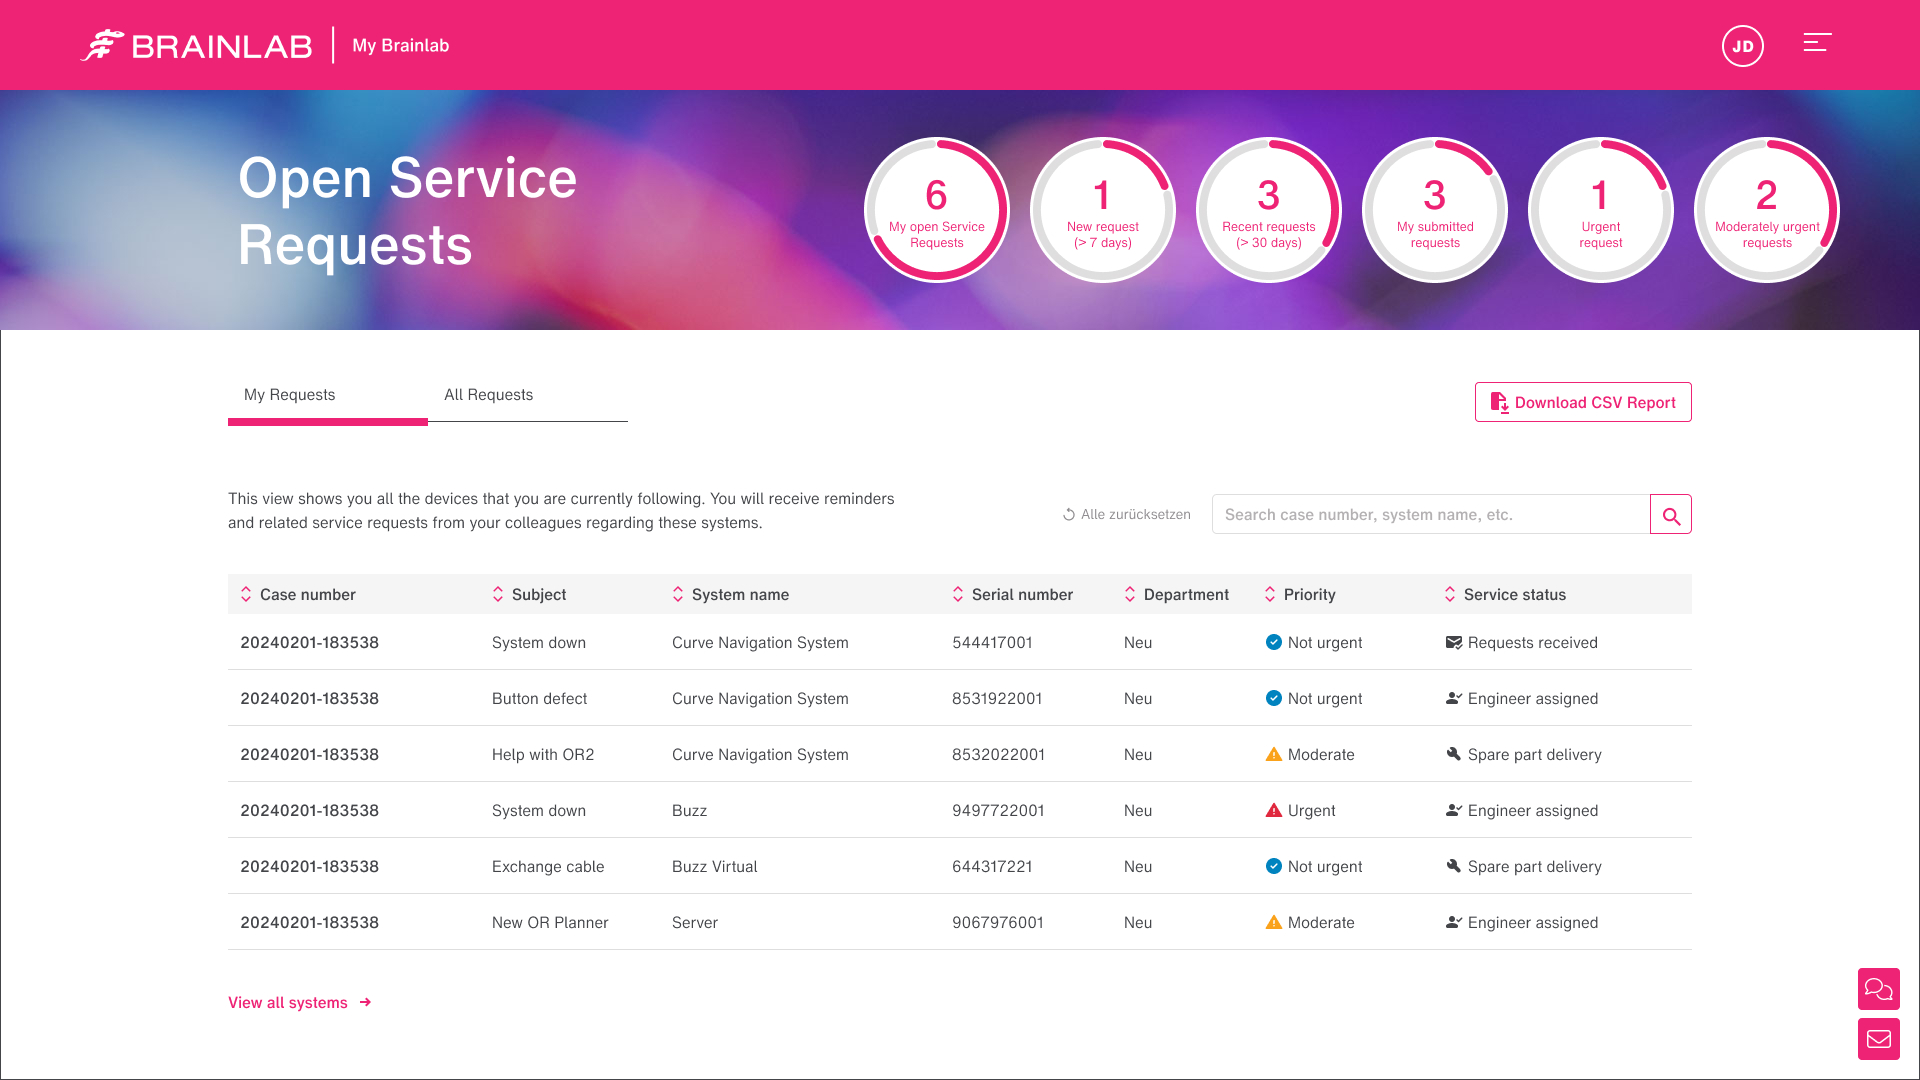
Task: Select the New request over 7 days gauge
Action: [1103, 210]
